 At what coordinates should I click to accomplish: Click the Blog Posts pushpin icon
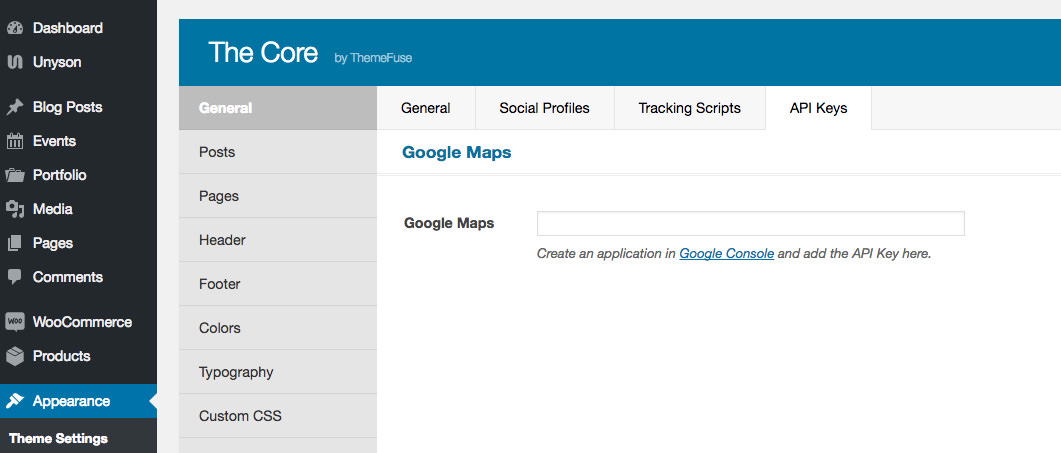pos(15,107)
